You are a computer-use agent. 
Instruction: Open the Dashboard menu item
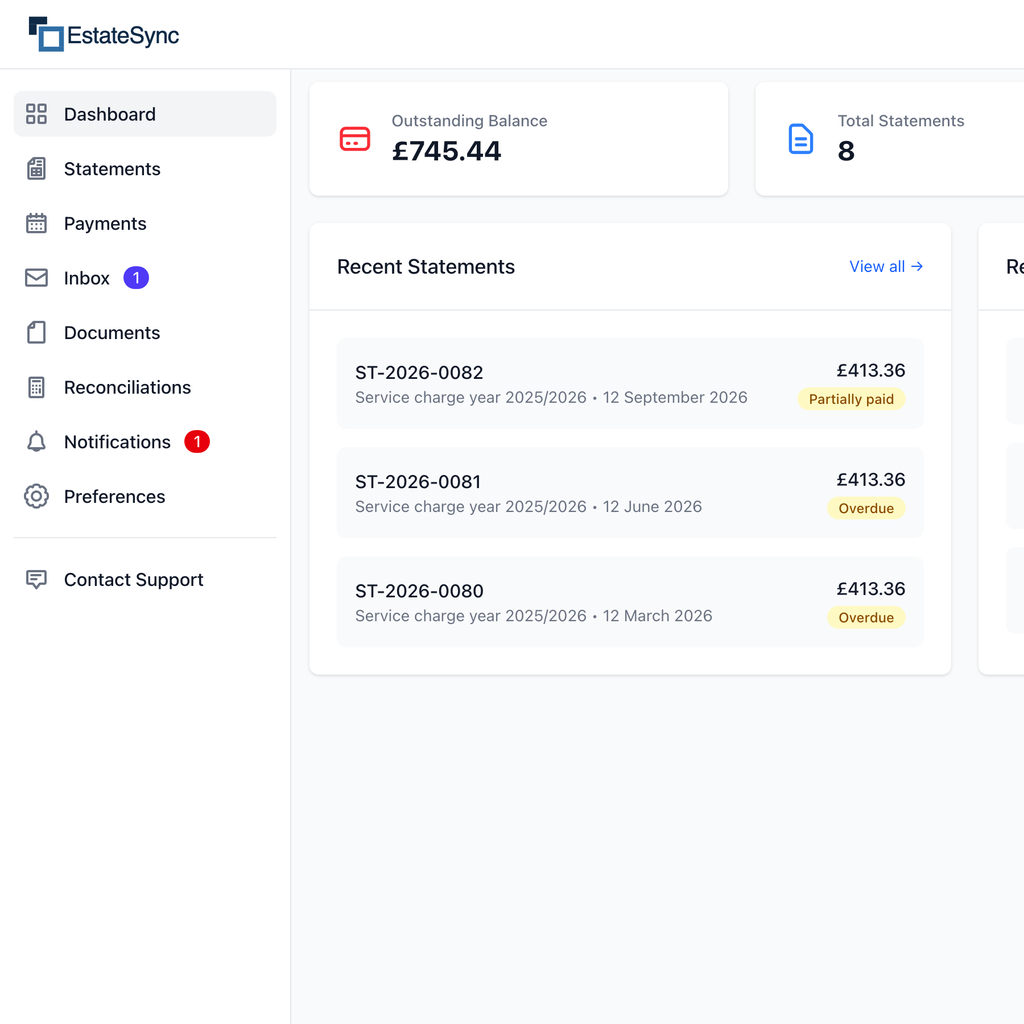[x=145, y=114]
